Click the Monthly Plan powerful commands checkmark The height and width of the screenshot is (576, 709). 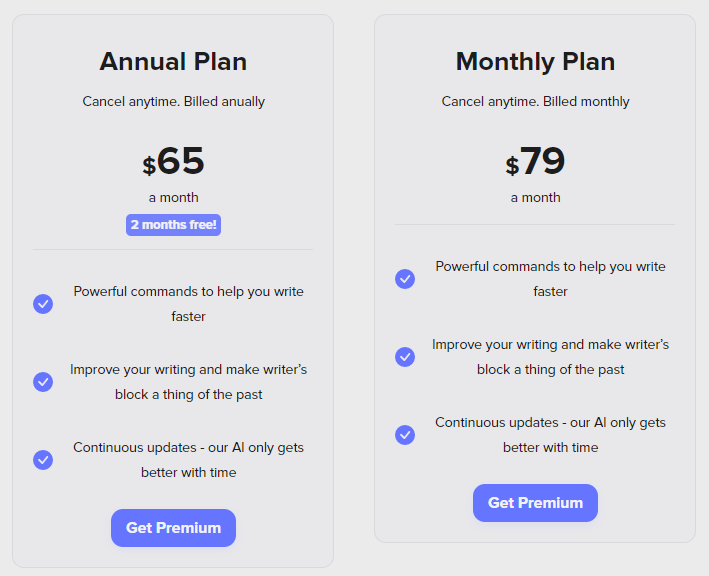click(405, 279)
